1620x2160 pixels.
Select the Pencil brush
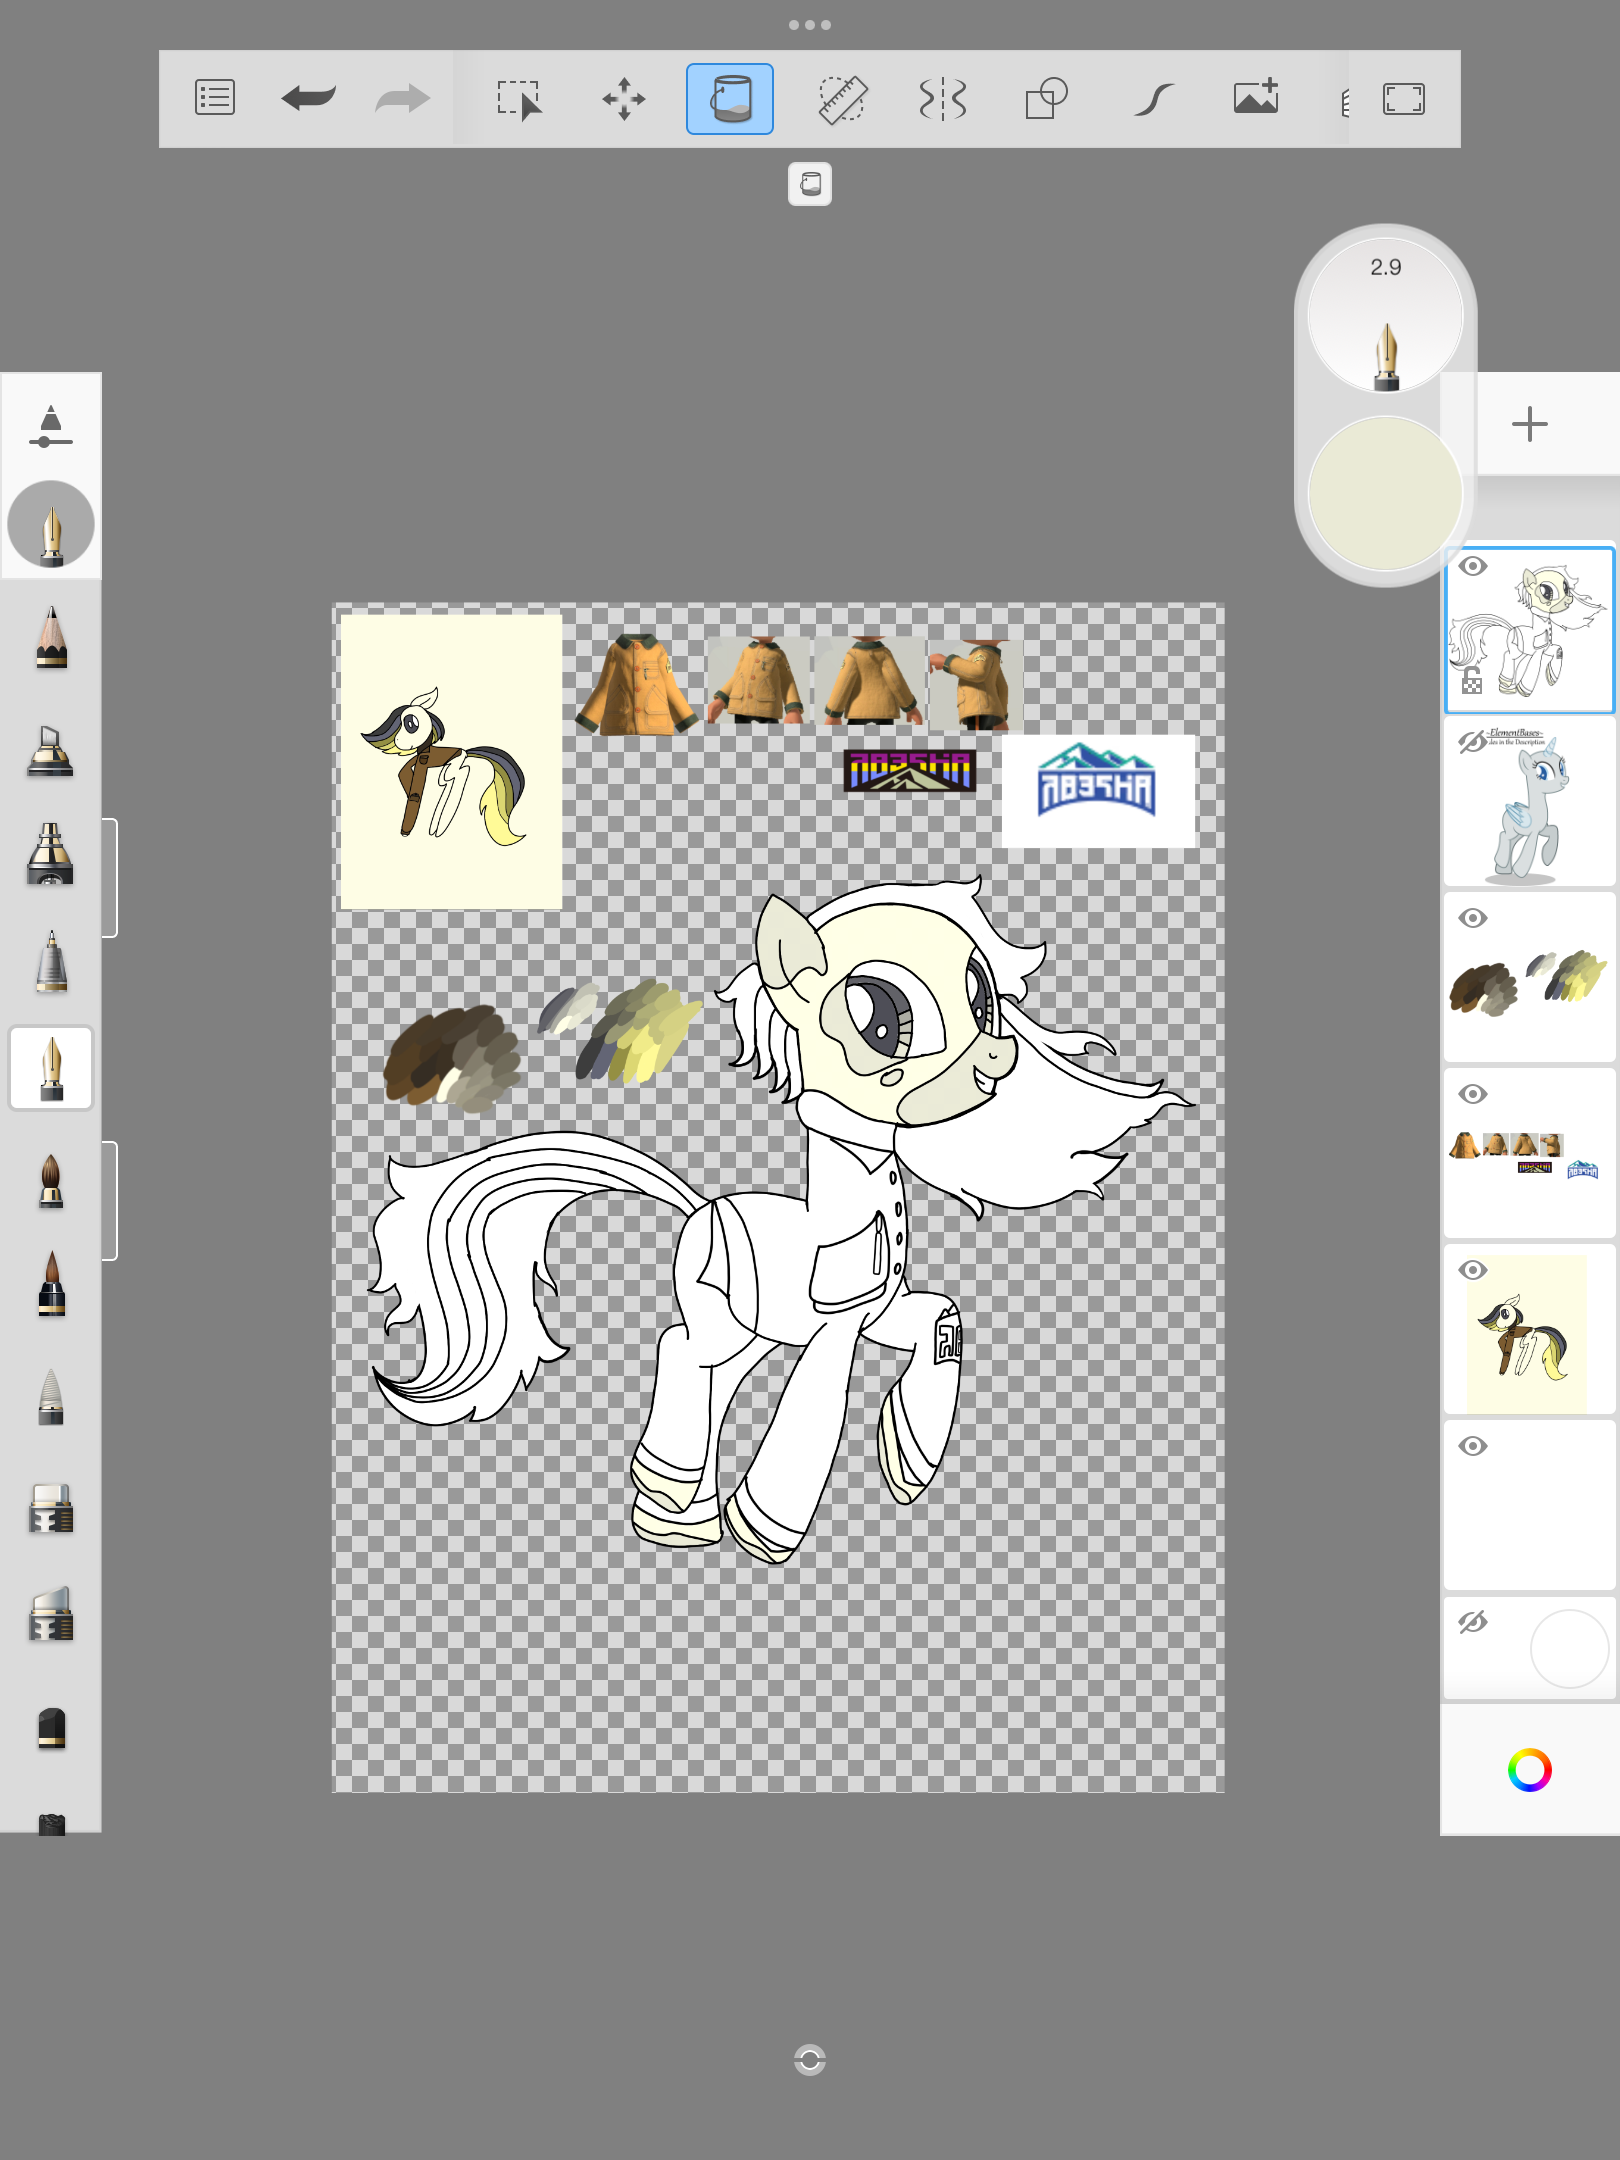tap(51, 637)
